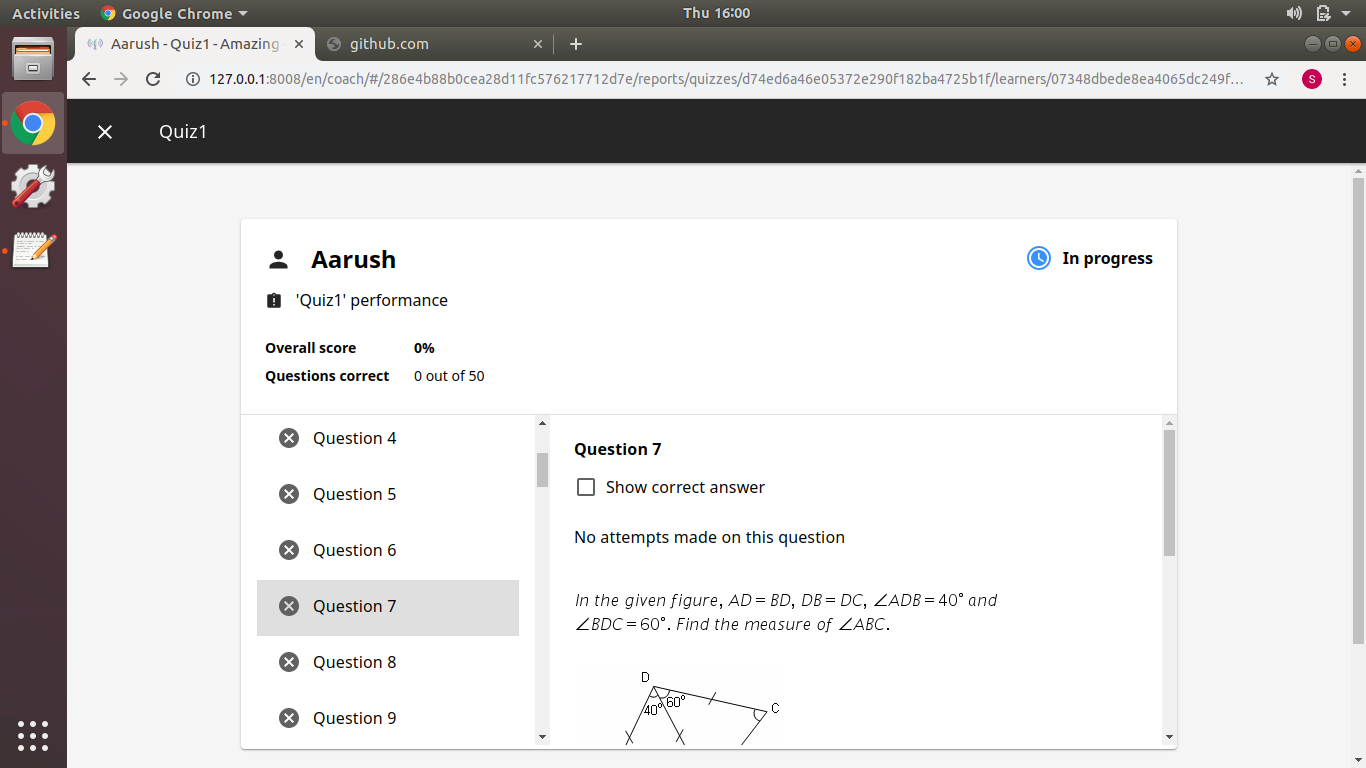1366x768 pixels.
Task: Reload the page with the refresh icon
Action: [x=153, y=79]
